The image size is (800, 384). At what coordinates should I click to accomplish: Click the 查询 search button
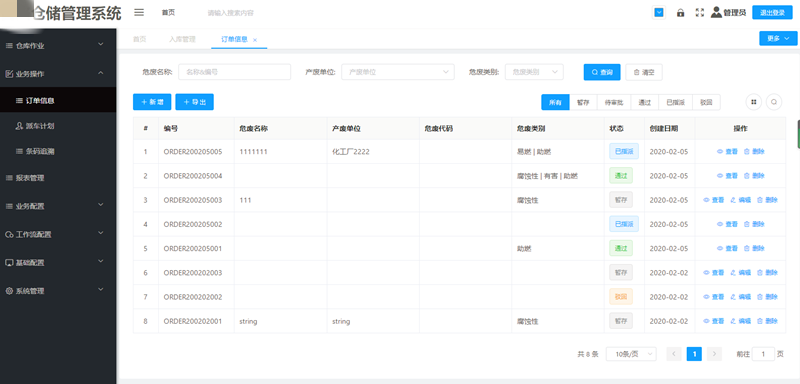(602, 72)
